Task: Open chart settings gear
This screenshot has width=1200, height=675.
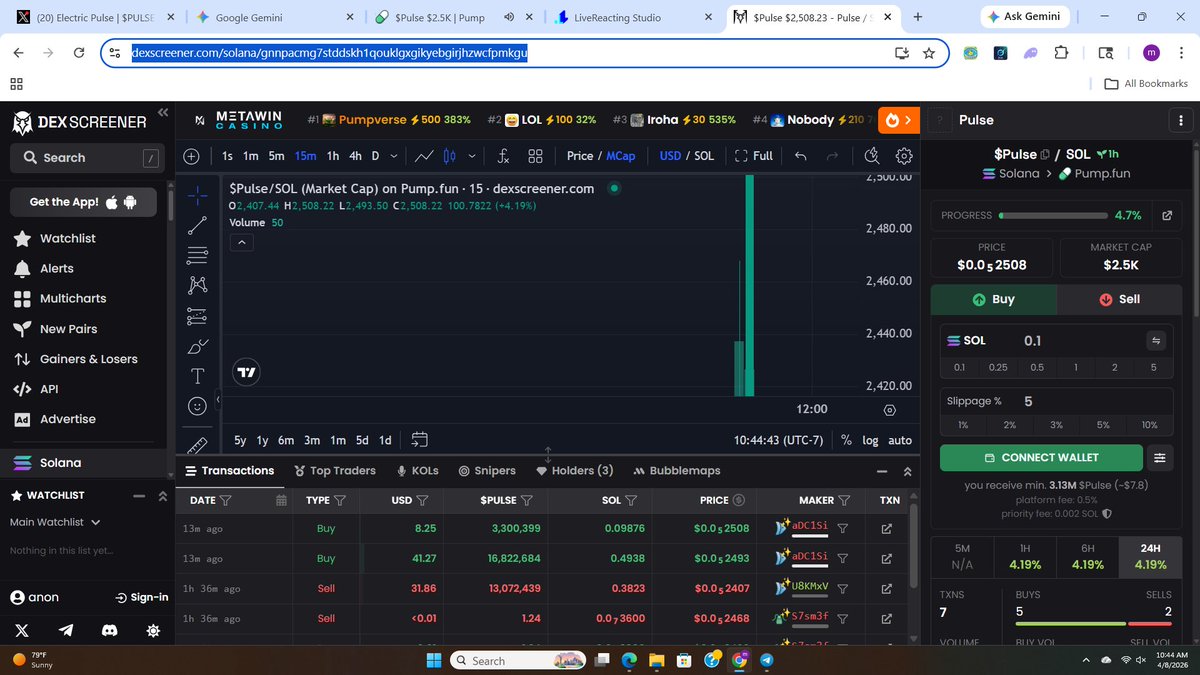Action: click(x=904, y=156)
